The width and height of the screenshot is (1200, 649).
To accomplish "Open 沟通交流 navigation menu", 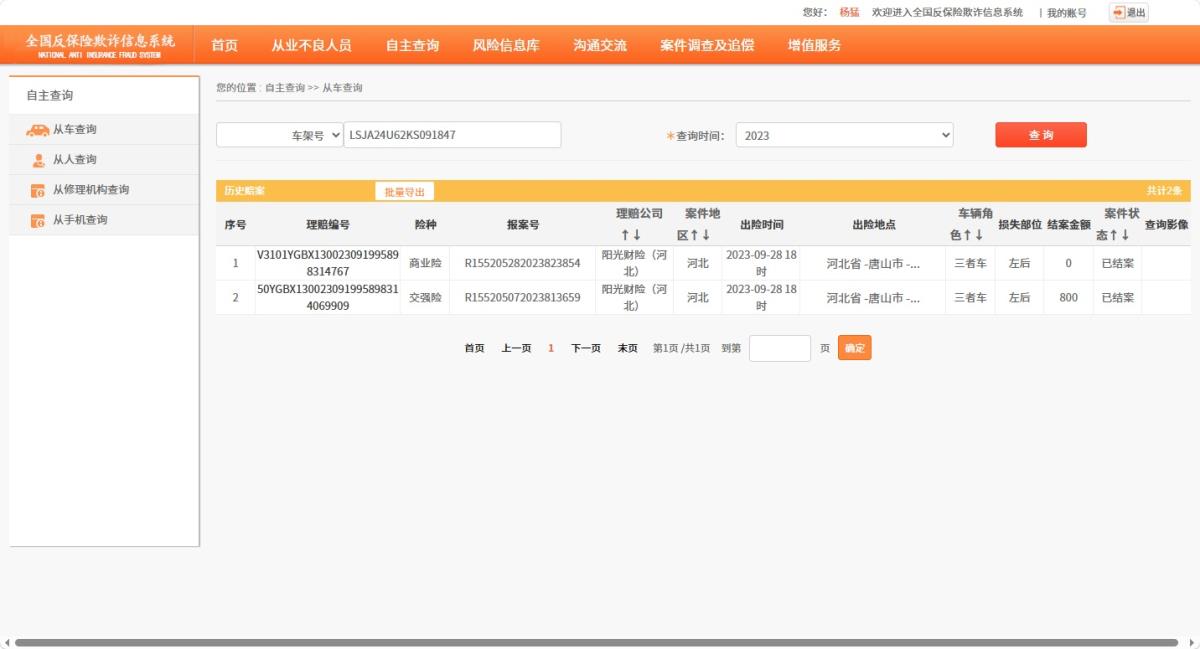I will point(600,45).
